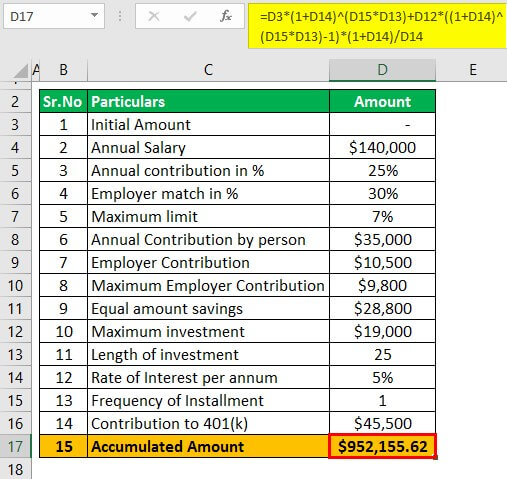507x479 pixels.
Task: Select row 8 header
Action: tap(15, 239)
